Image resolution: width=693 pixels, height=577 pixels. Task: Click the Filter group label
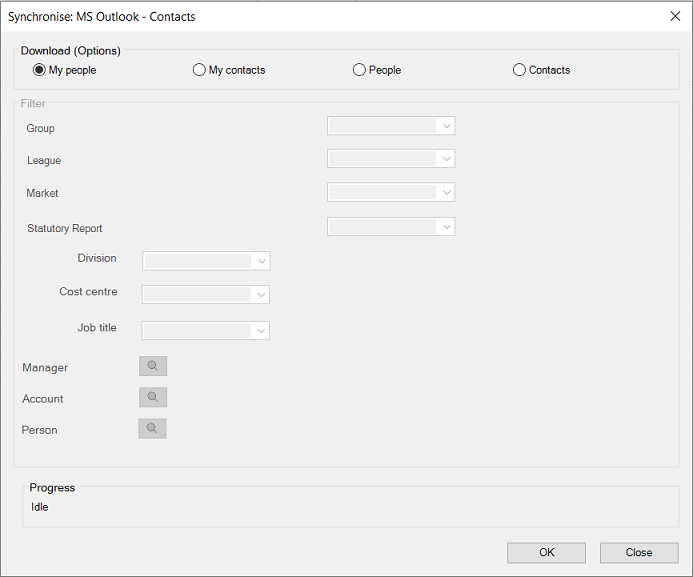coord(33,103)
